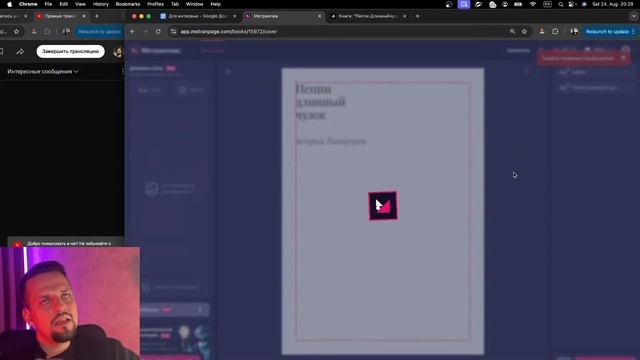Expand tab search dropdown at top right
Viewport: 640px width, 360px height.
tap(633, 16)
